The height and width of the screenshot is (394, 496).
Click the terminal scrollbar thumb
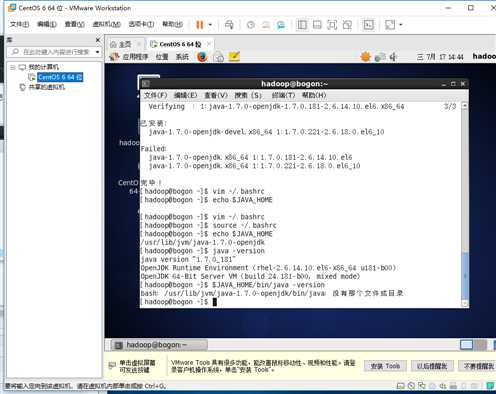[465, 276]
